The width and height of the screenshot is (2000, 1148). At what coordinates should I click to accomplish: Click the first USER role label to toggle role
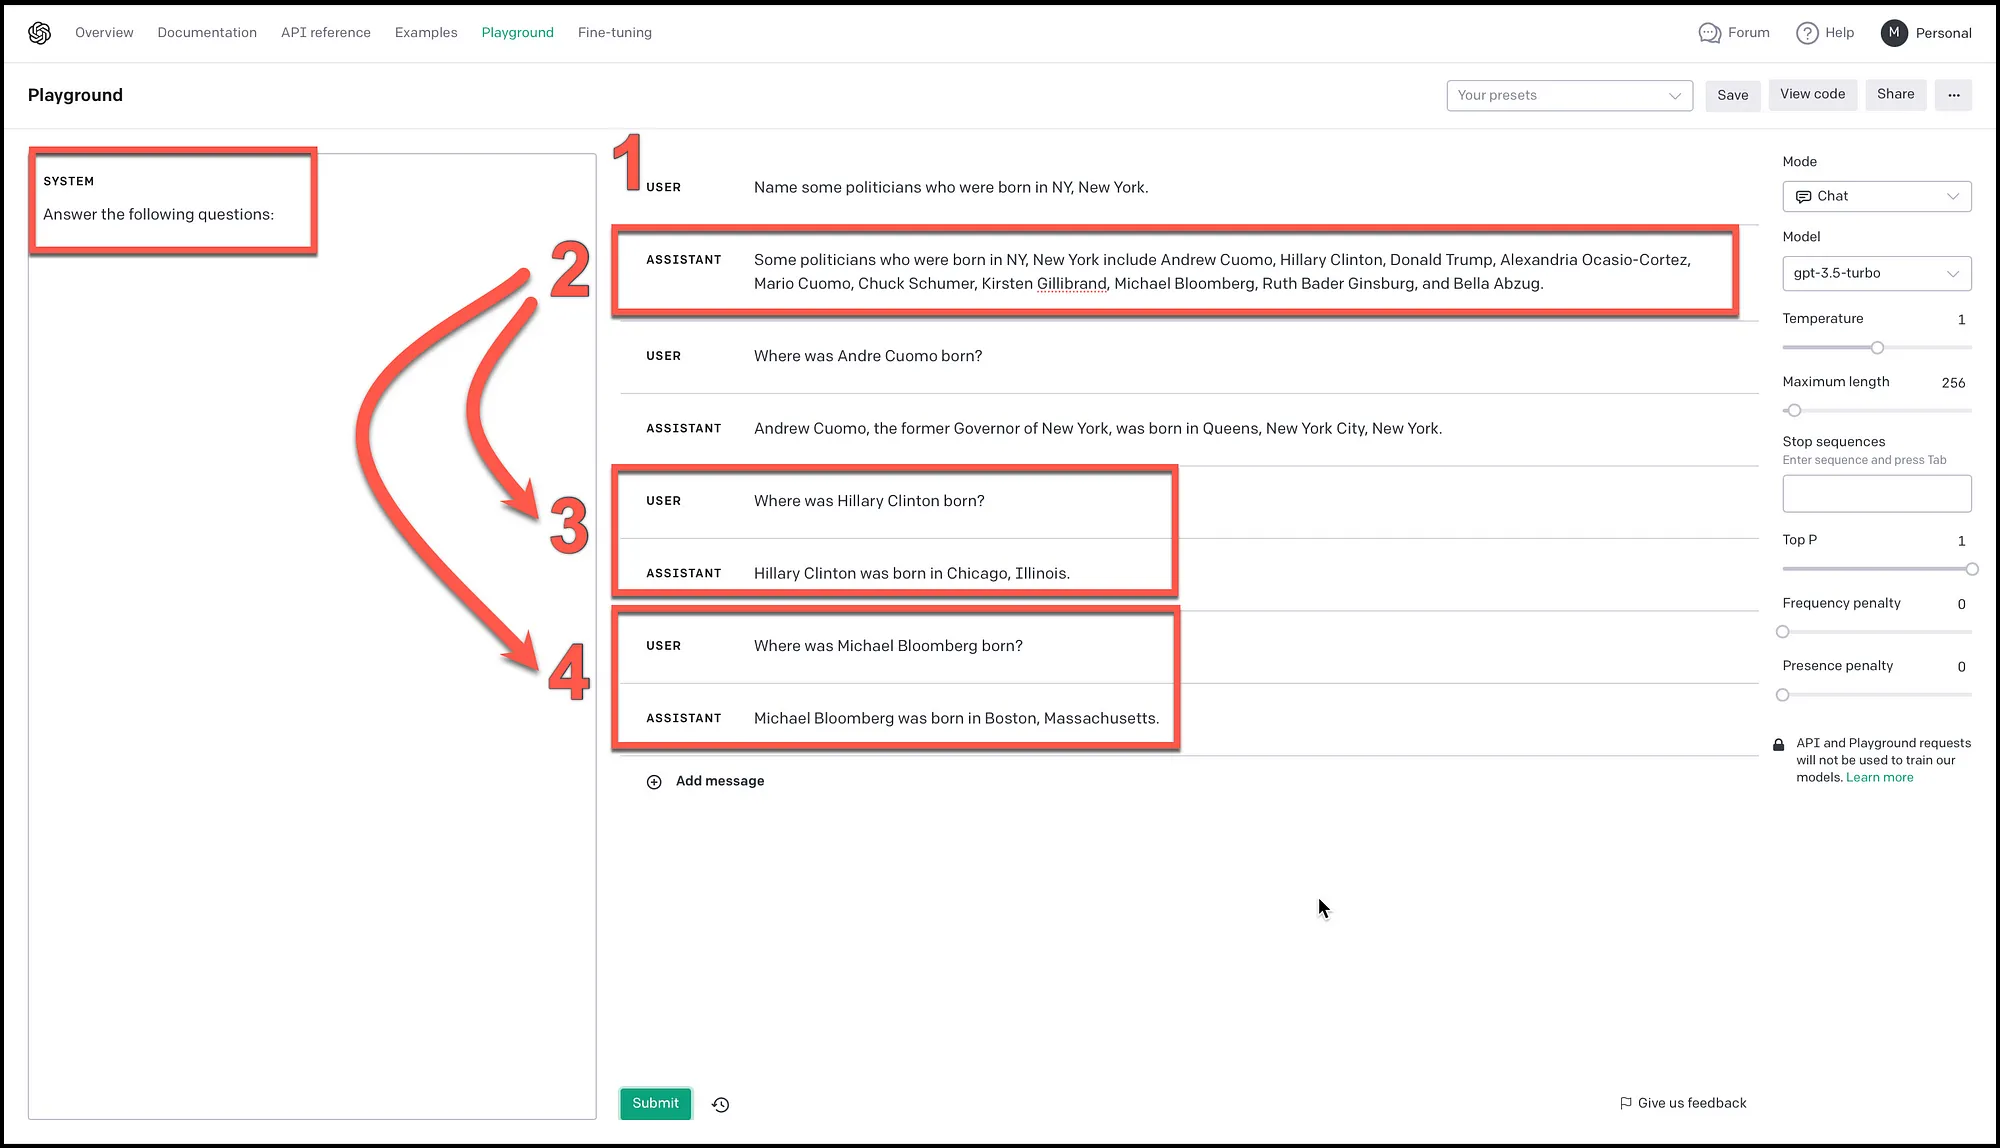[663, 187]
